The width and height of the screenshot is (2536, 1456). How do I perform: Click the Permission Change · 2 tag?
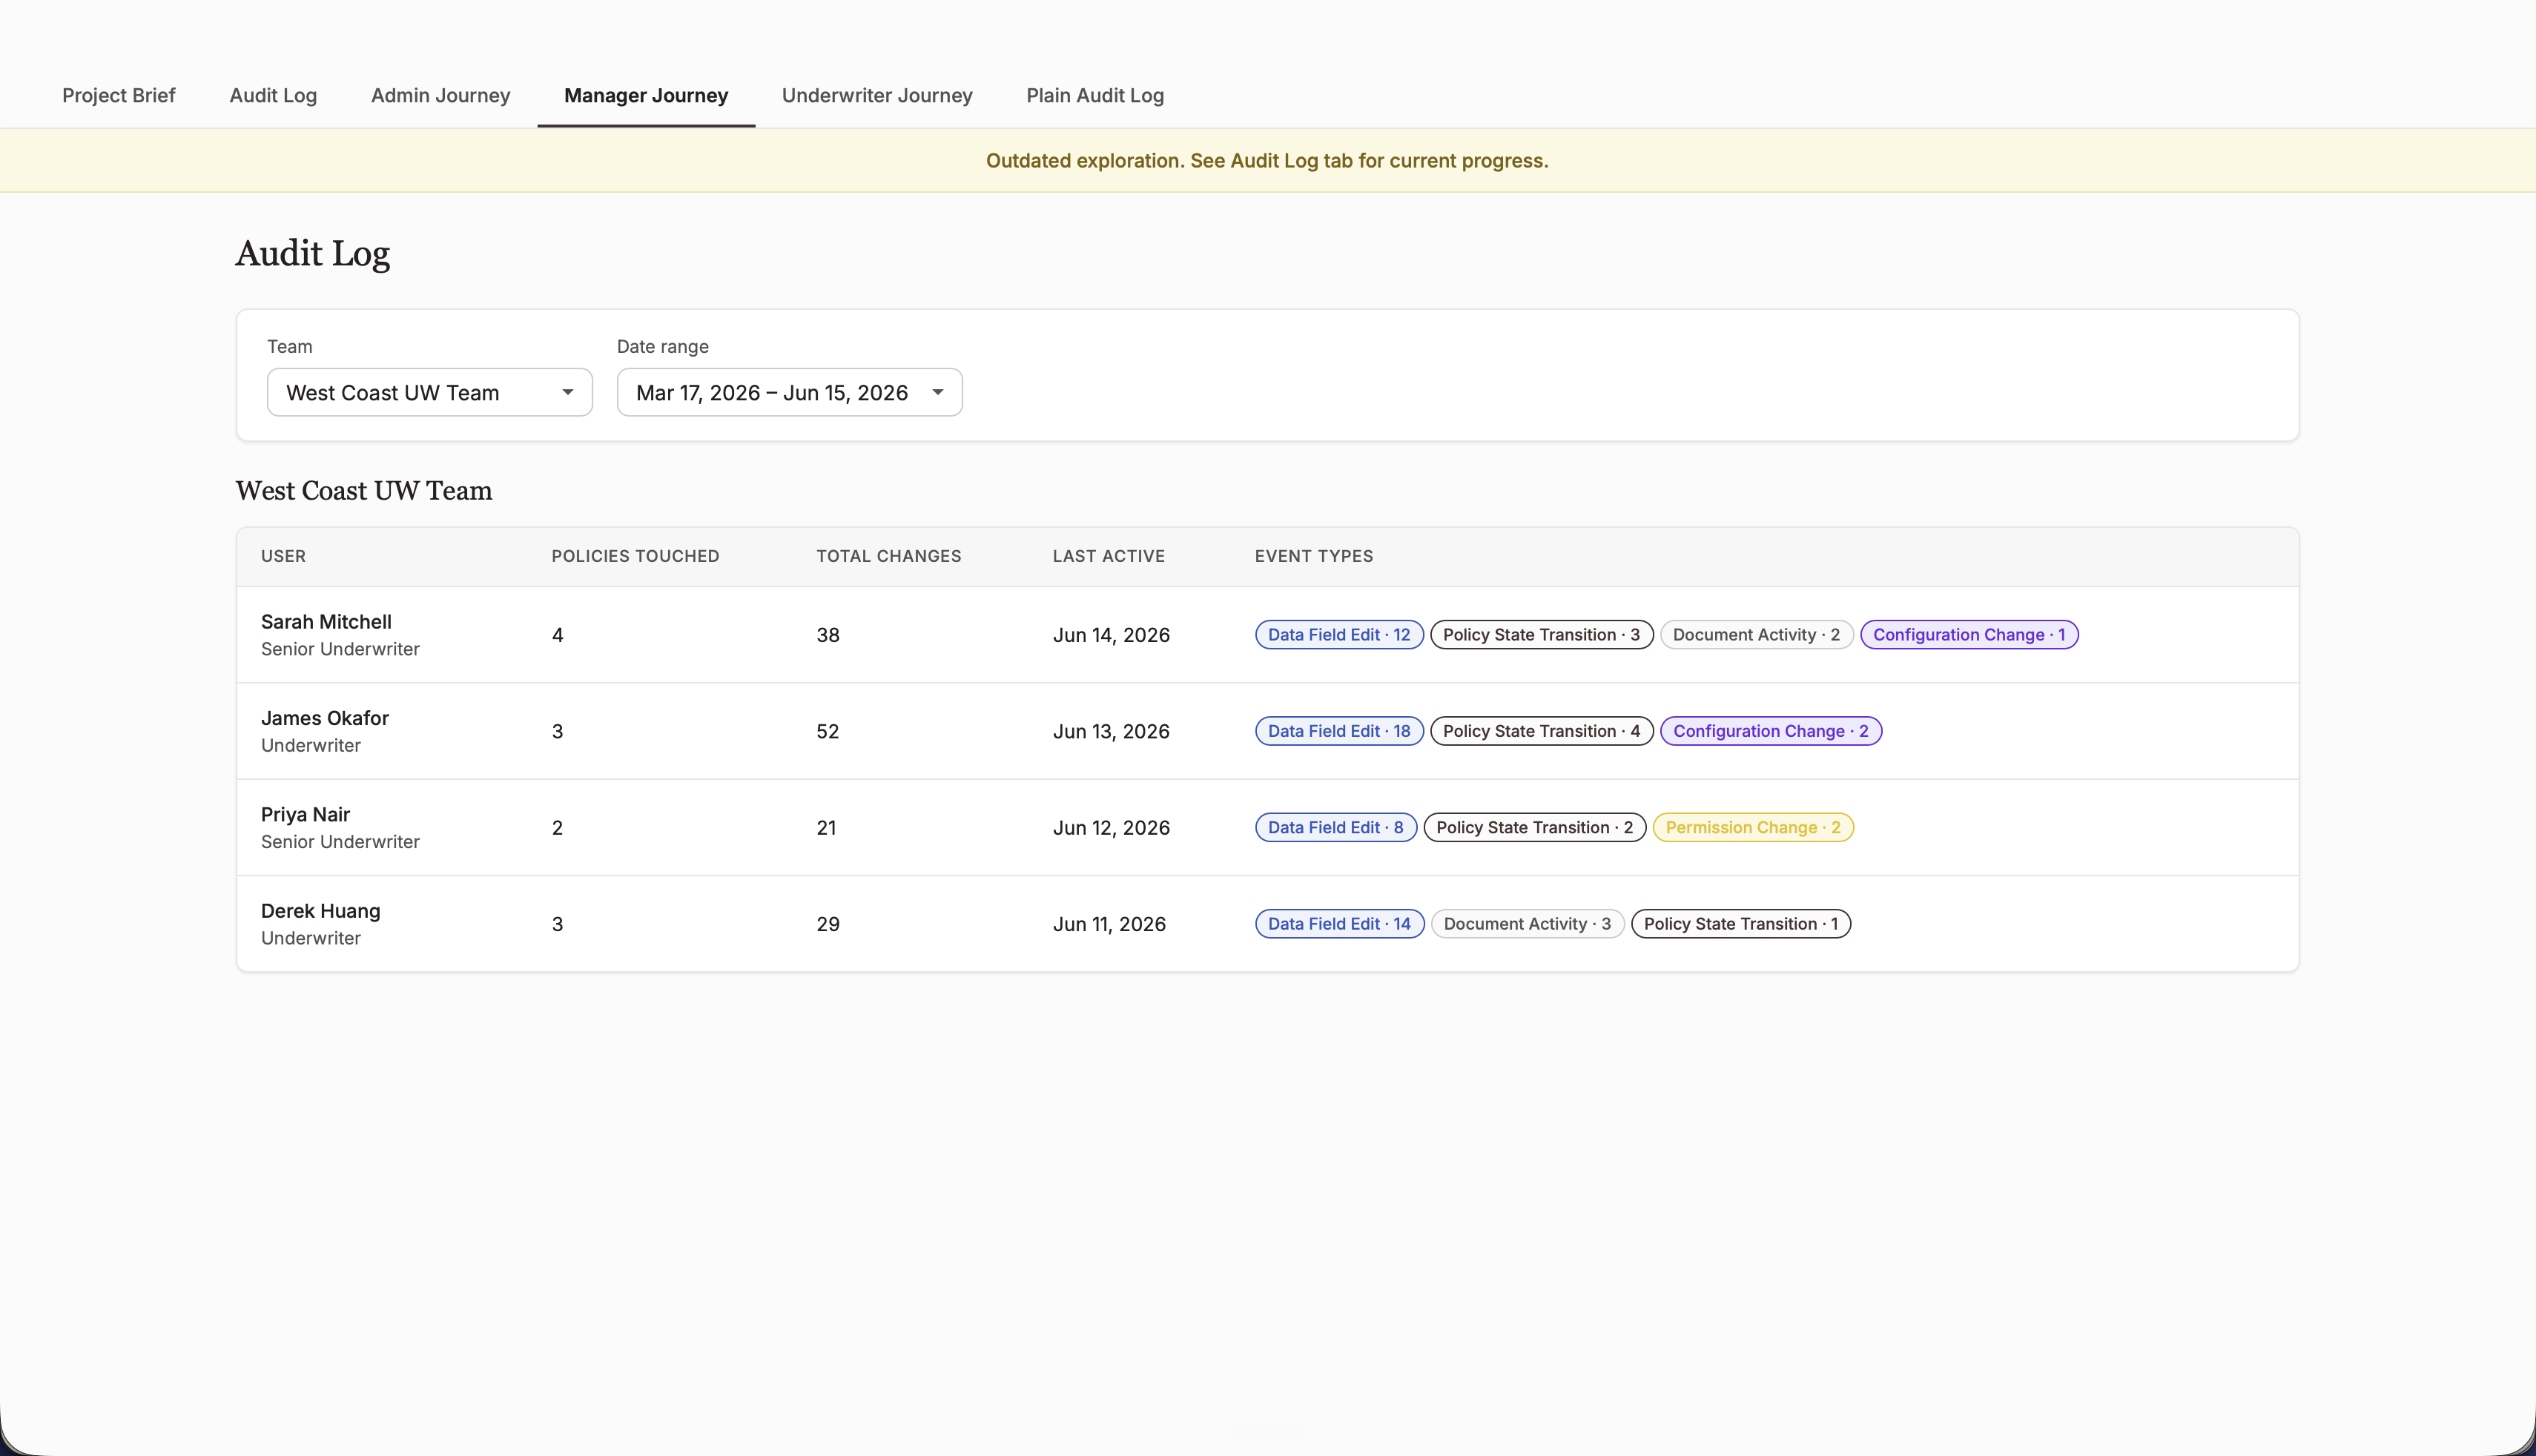pos(1753,828)
